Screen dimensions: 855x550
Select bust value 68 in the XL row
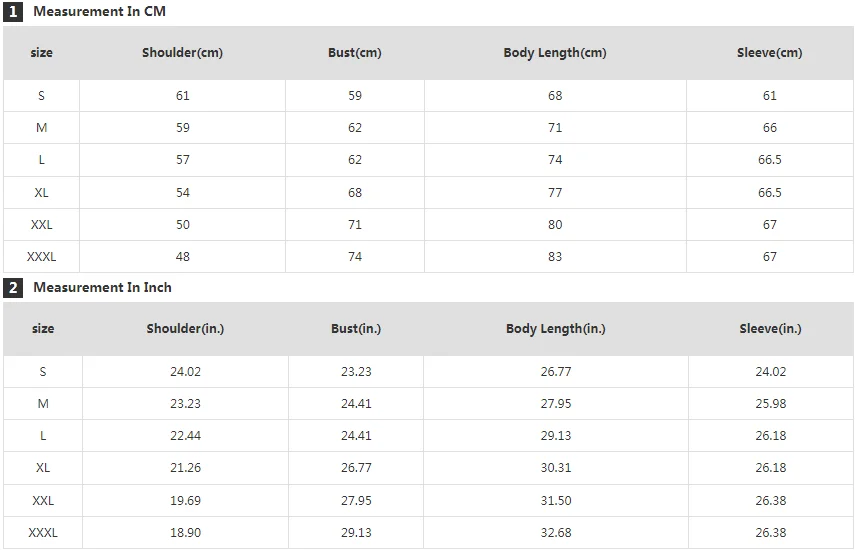pyautogui.click(x=355, y=193)
